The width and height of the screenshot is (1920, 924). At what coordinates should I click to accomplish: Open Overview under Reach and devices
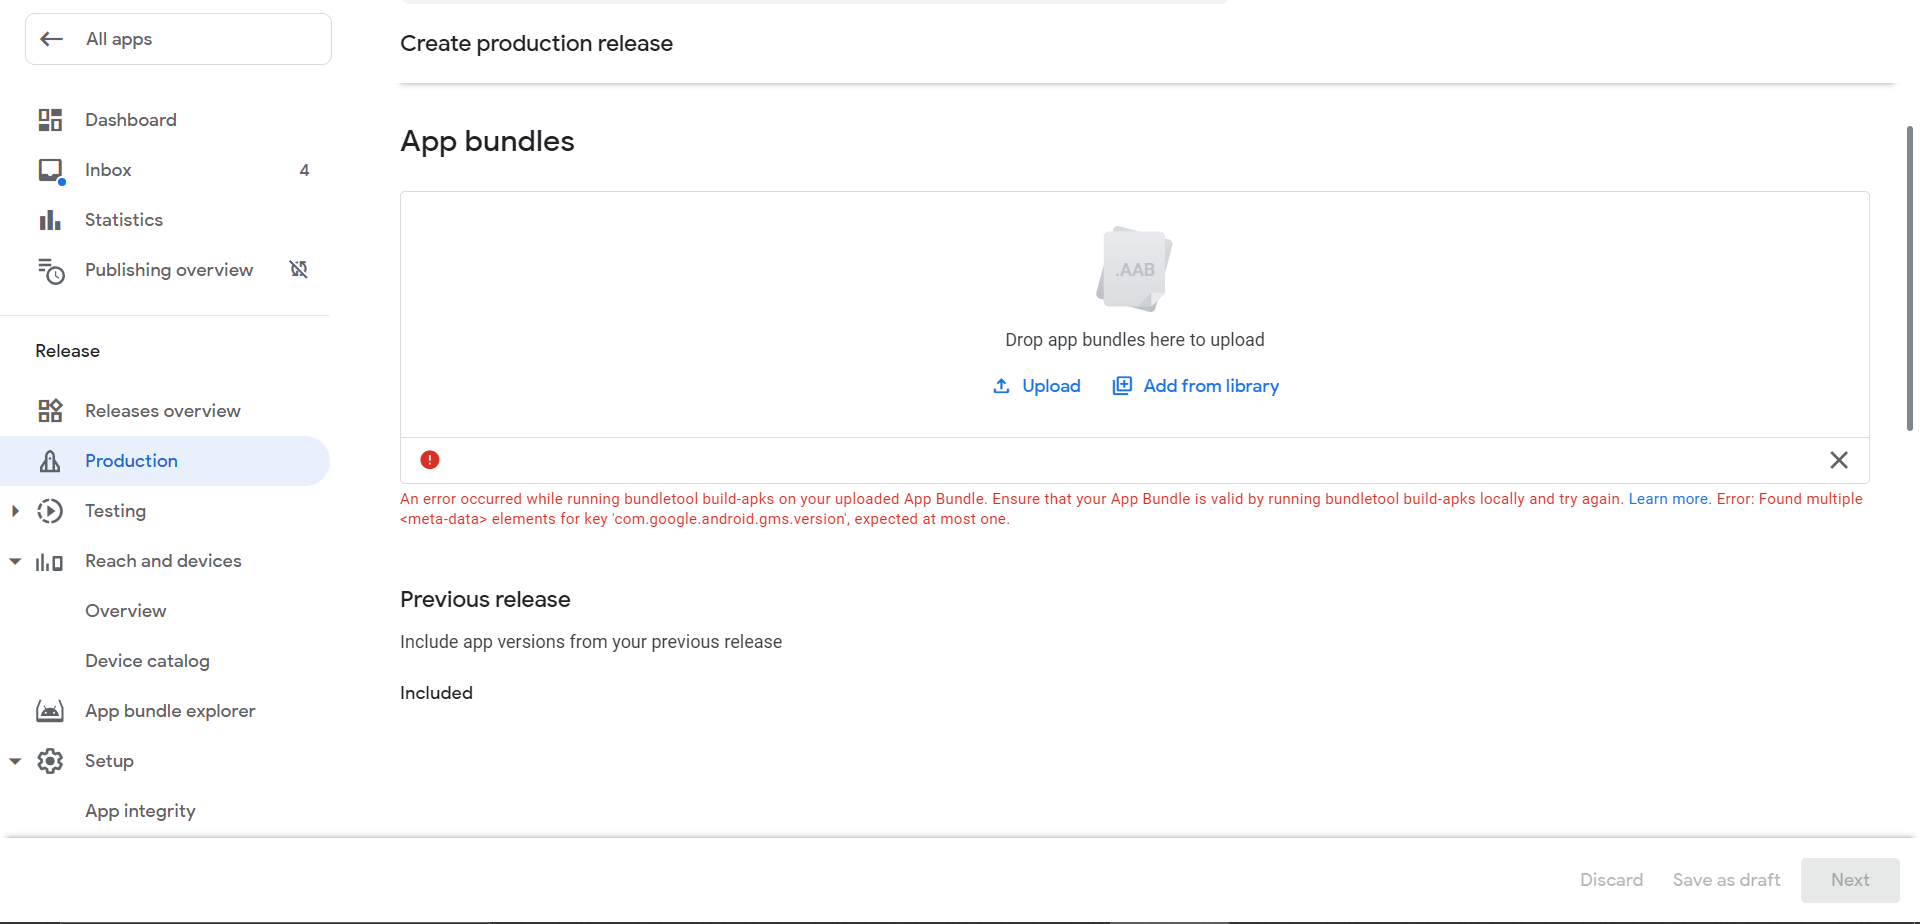tap(125, 611)
